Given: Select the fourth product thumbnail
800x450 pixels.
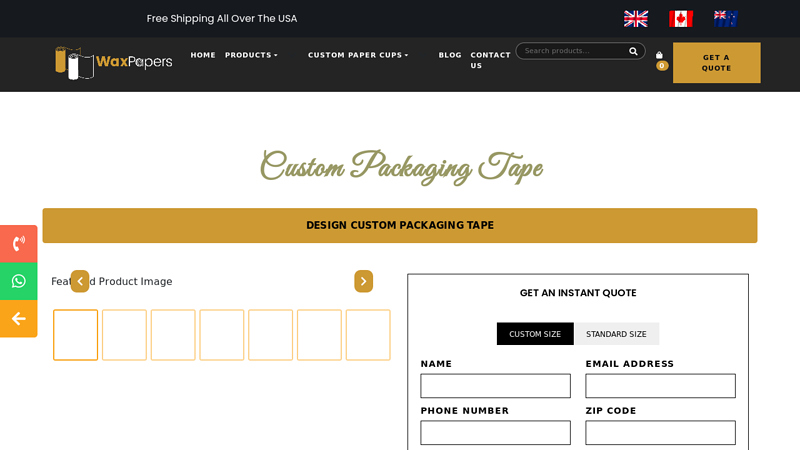Looking at the screenshot, I should tap(222, 335).
